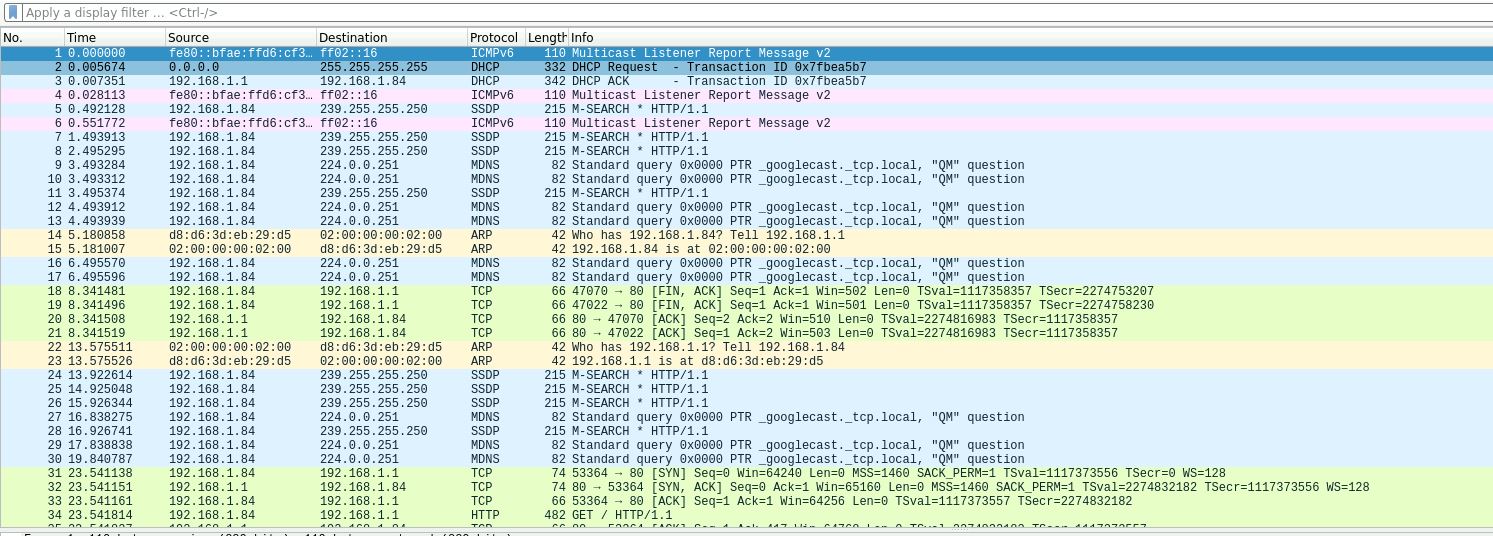Image resolution: width=1493 pixels, height=536 pixels.
Task: Select packet 2 DHCP Request row
Action: [x=746, y=67]
